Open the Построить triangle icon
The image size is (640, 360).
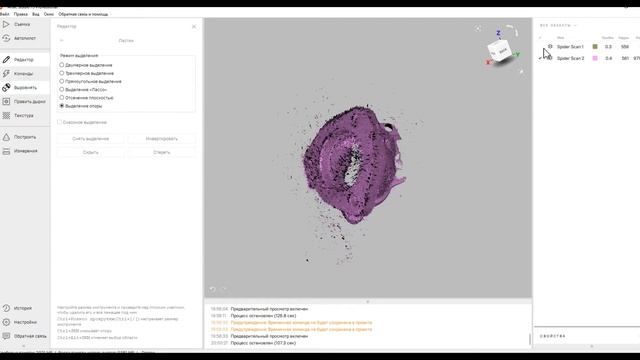click(x=6, y=137)
